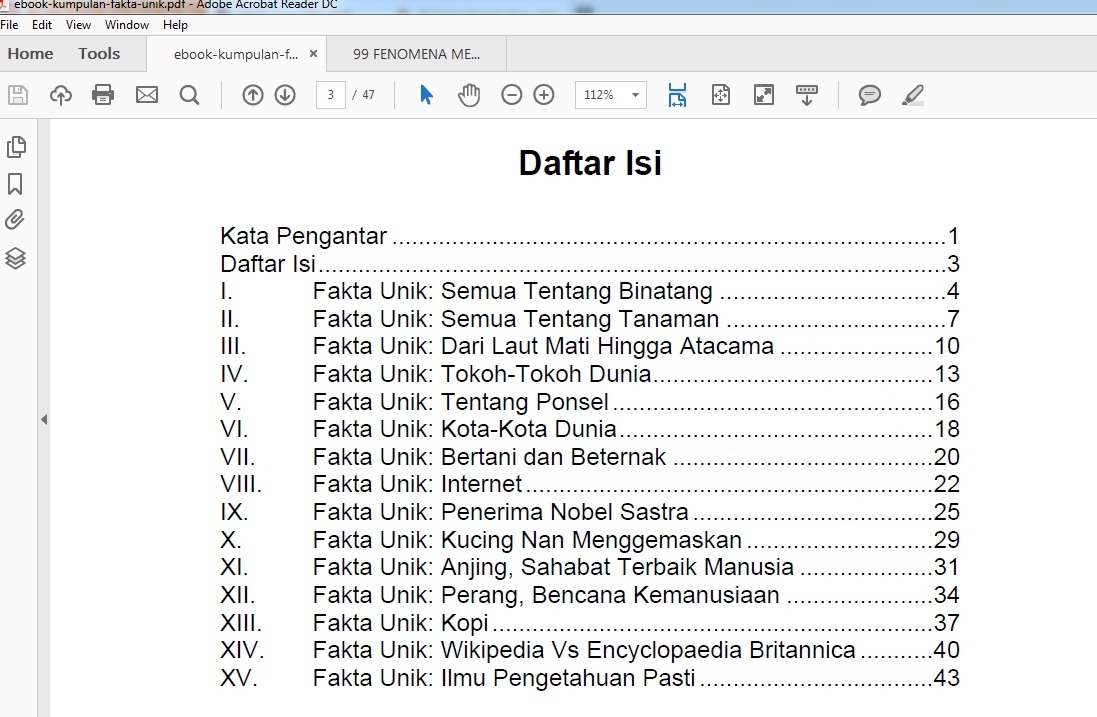The height and width of the screenshot is (717, 1097).
Task: Open the Comment tool
Action: pos(868,94)
